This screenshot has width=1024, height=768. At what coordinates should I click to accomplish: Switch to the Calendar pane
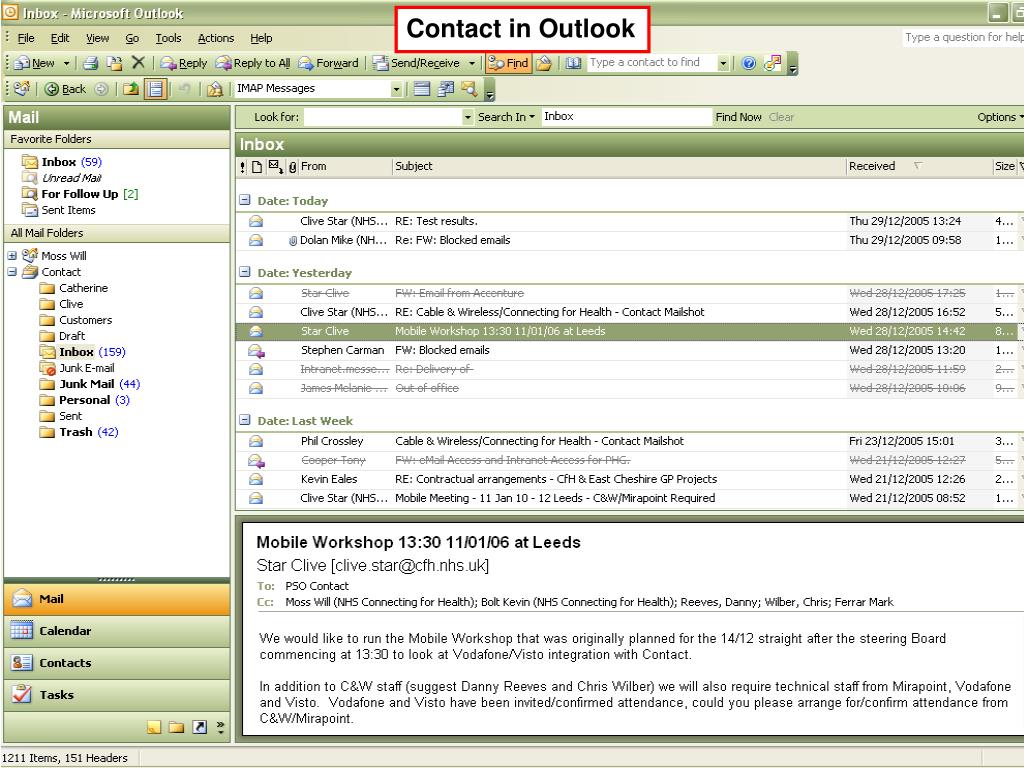117,631
